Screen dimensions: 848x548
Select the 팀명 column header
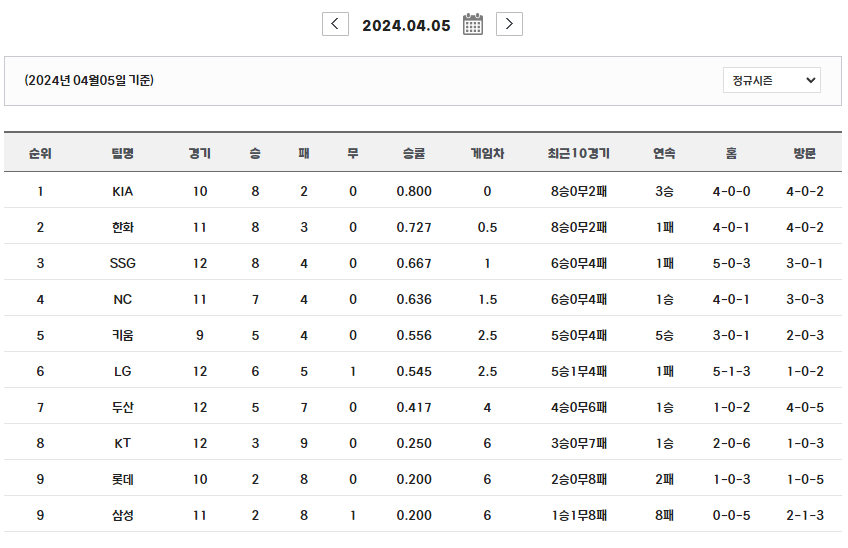[123, 154]
